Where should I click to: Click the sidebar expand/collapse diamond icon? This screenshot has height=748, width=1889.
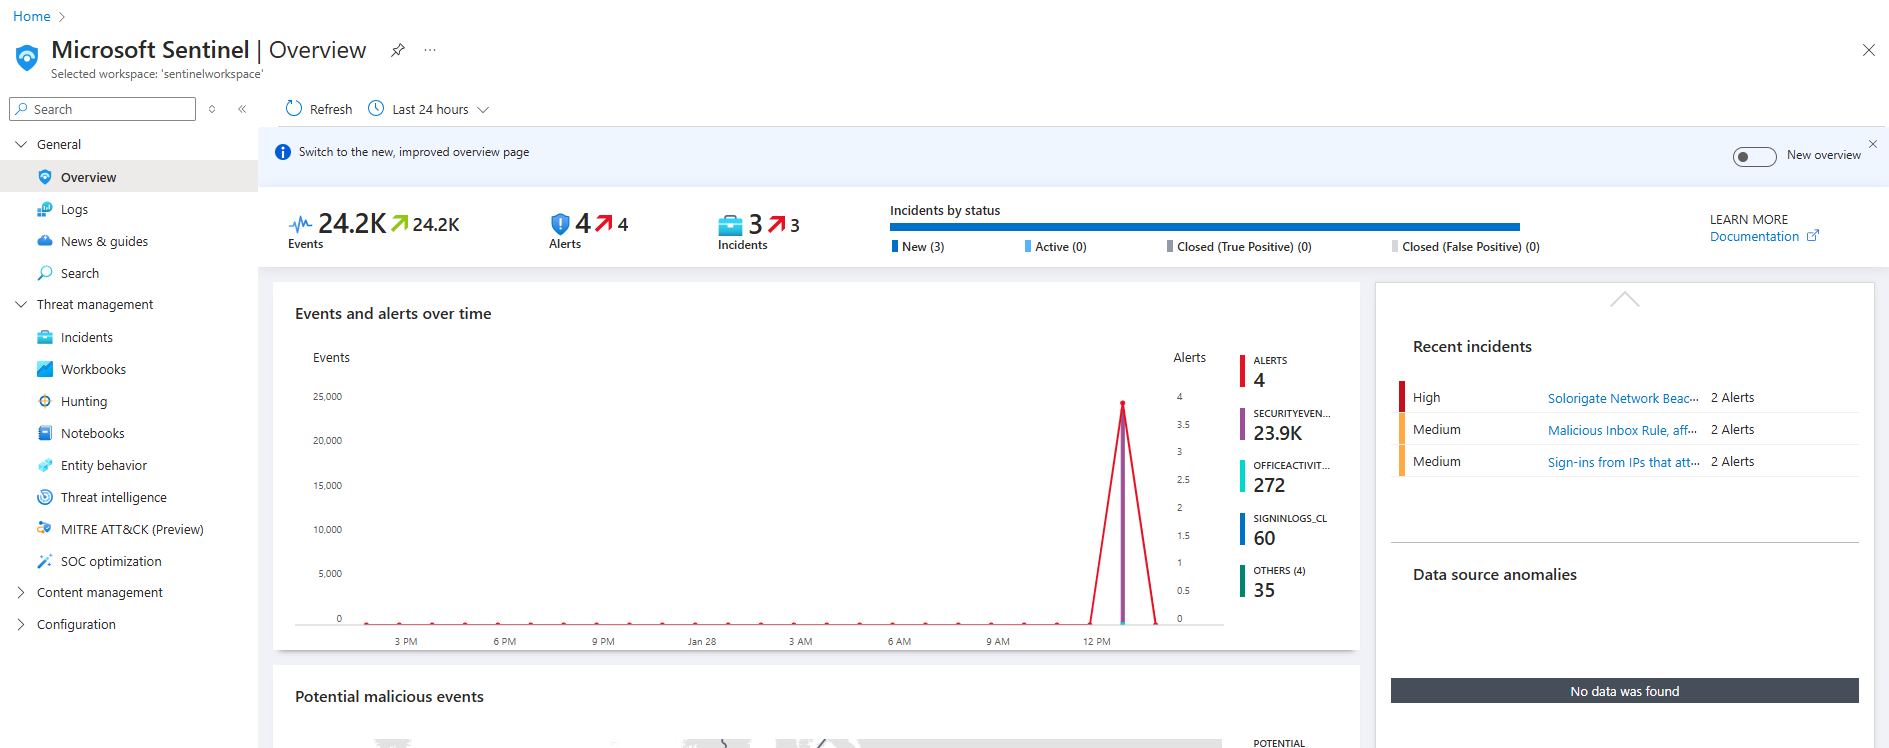click(212, 109)
